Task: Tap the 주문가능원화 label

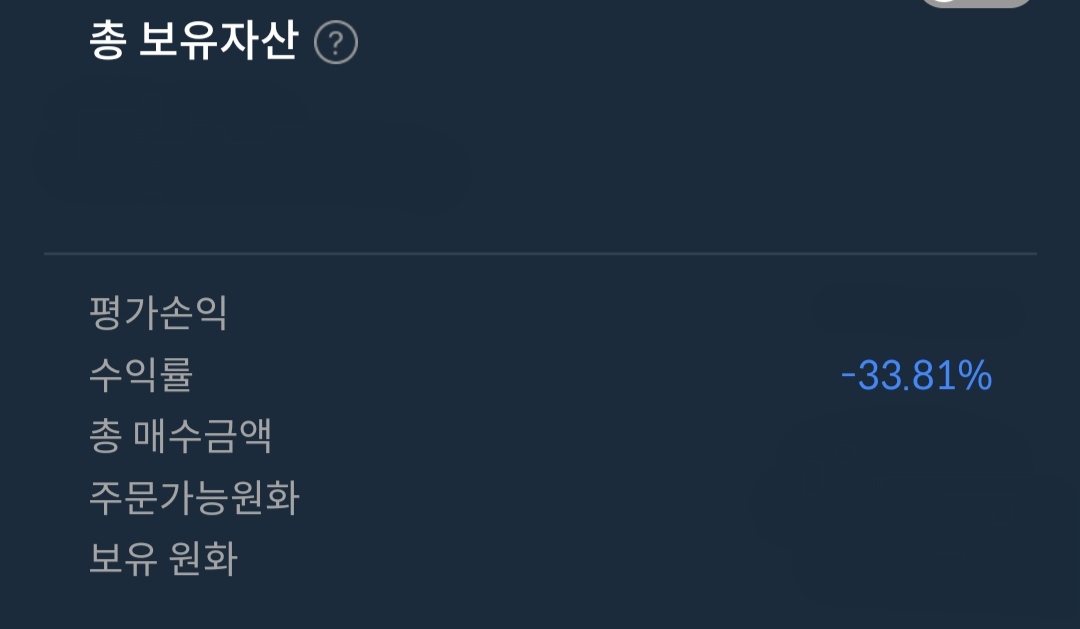Action: point(194,498)
